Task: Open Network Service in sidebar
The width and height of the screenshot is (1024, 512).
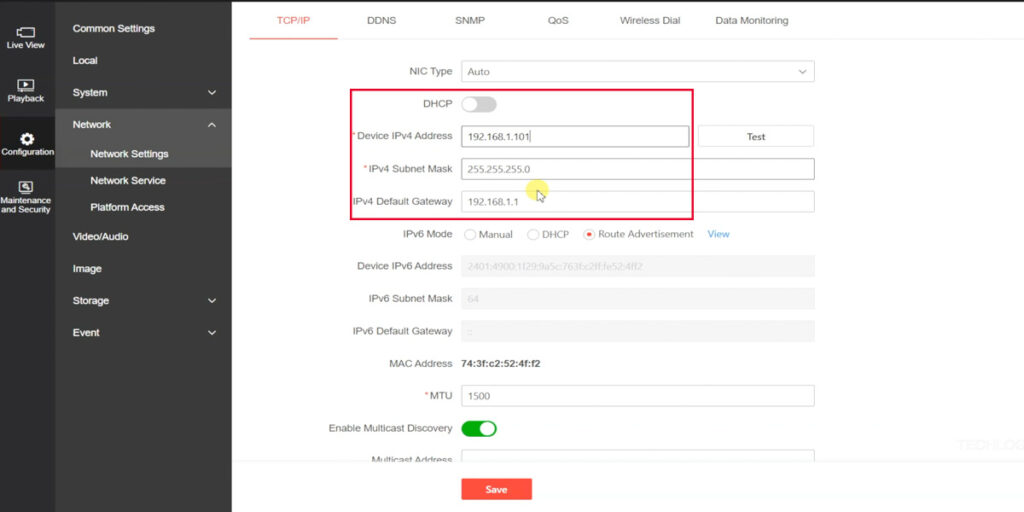Action: [128, 181]
